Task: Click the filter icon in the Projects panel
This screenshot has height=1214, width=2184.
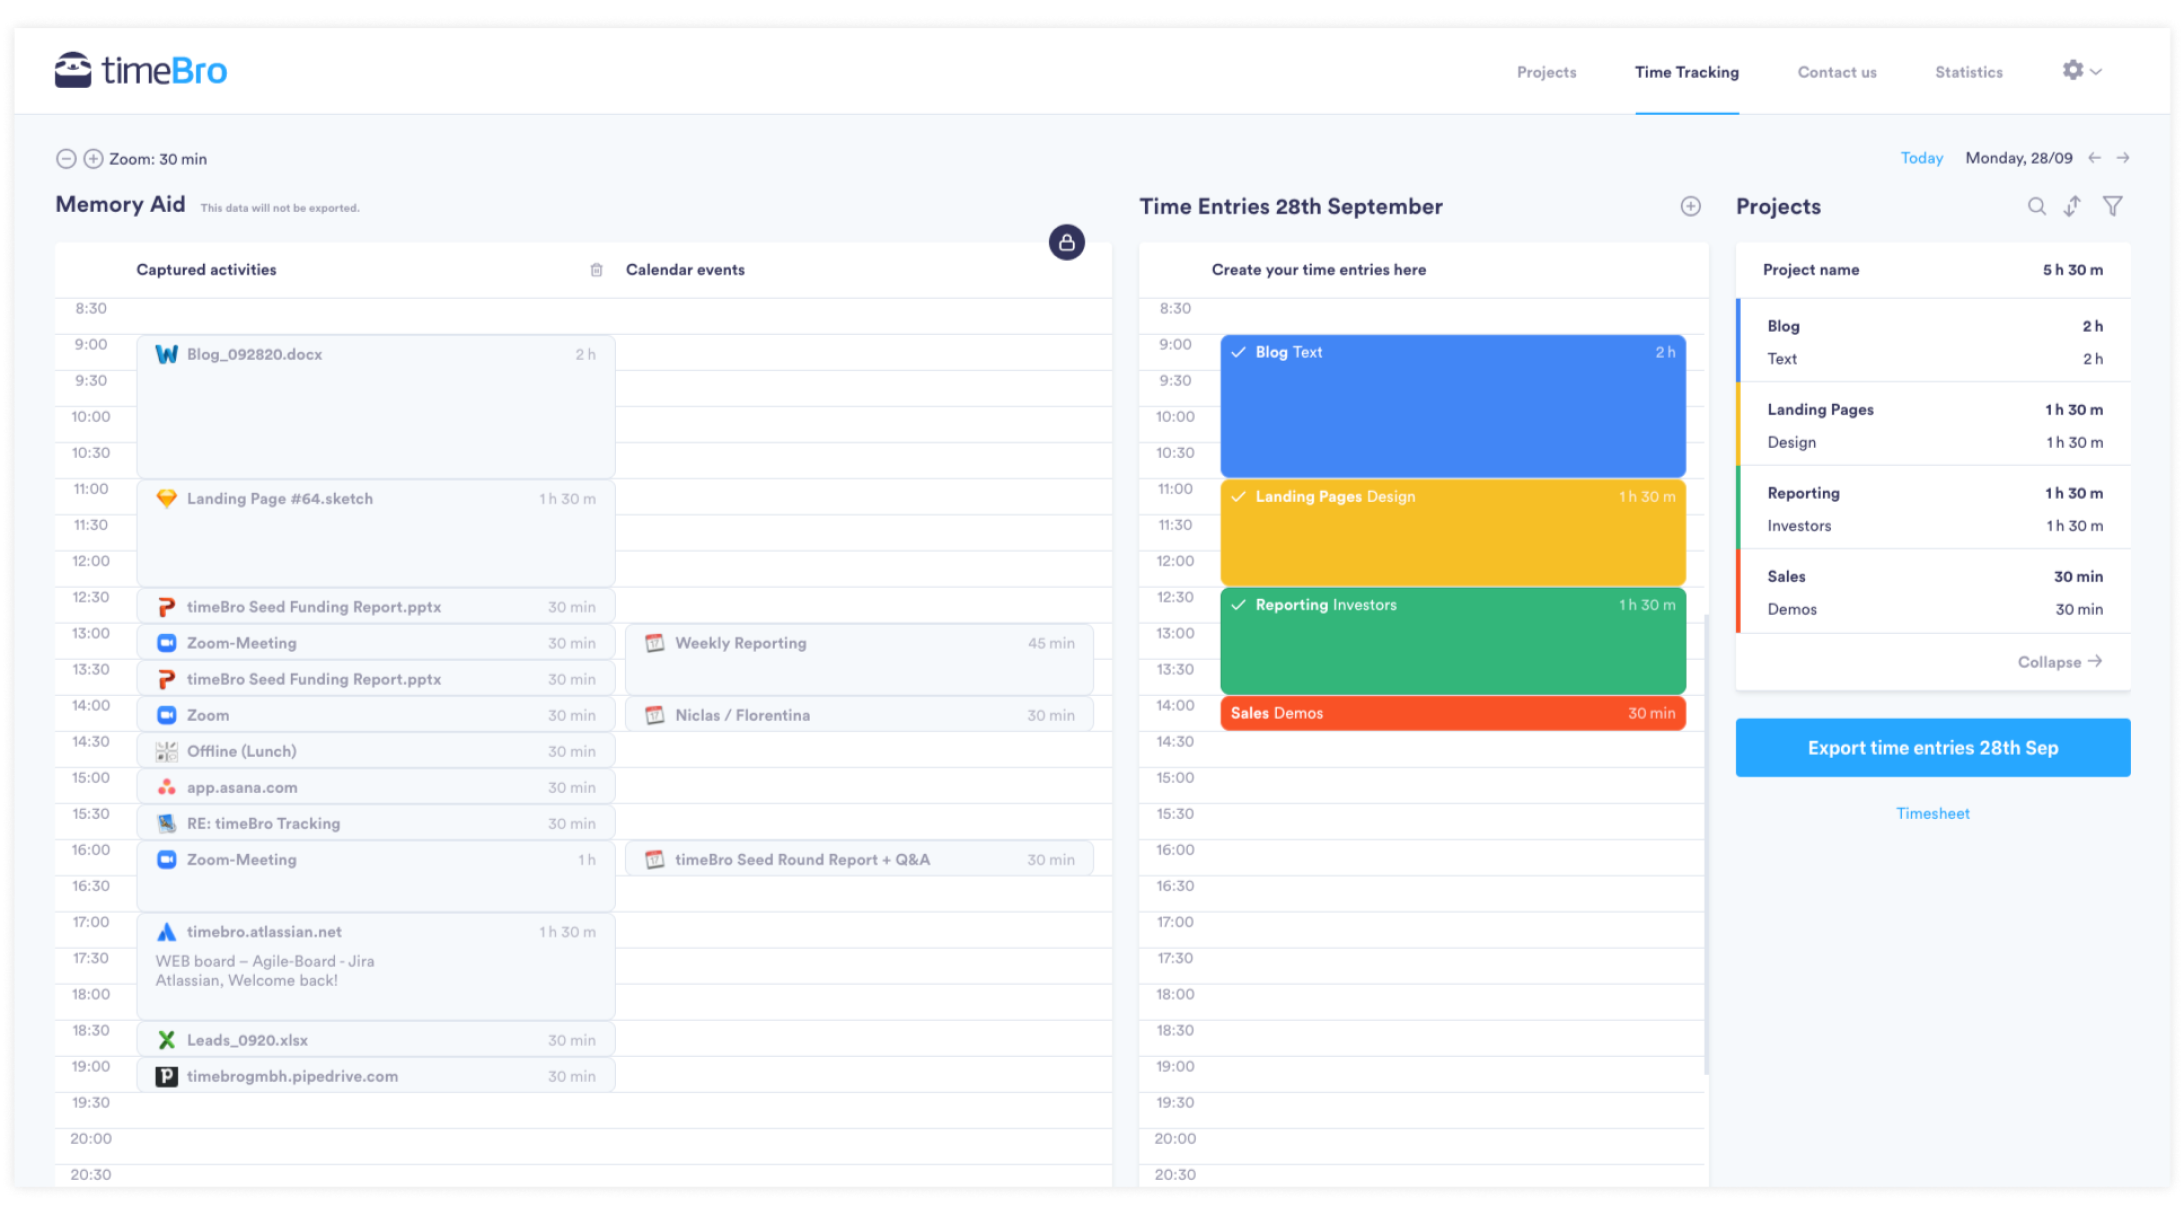Action: click(2113, 206)
